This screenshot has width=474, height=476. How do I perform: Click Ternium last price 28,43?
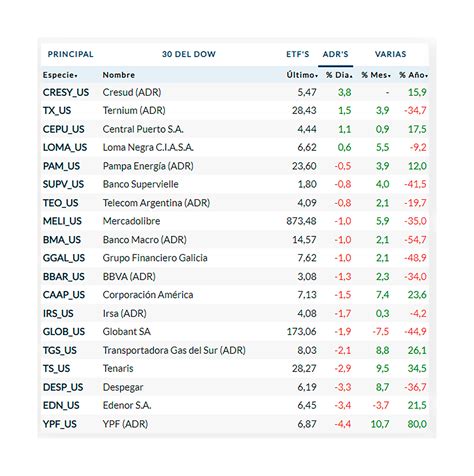[304, 111]
